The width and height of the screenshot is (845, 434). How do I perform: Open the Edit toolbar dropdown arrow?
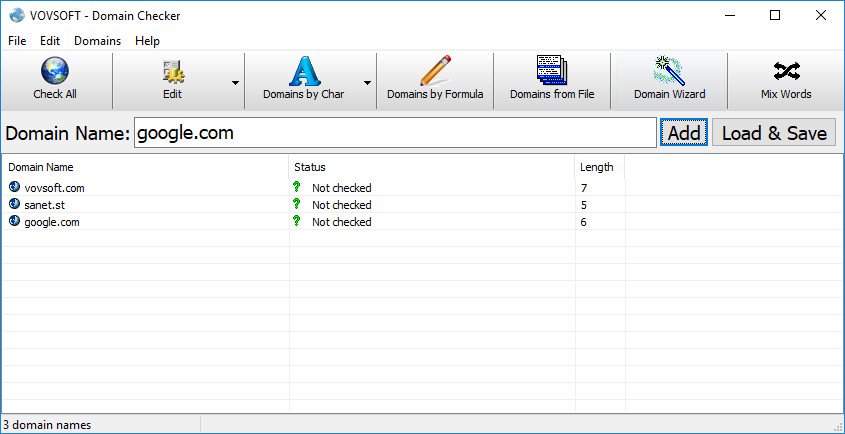point(235,82)
